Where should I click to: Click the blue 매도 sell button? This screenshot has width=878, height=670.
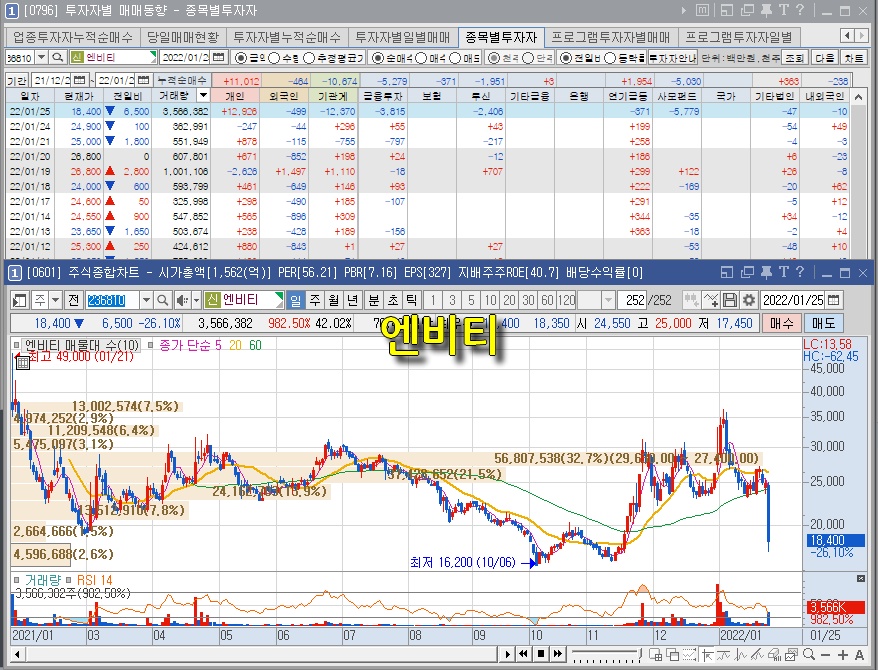[824, 323]
